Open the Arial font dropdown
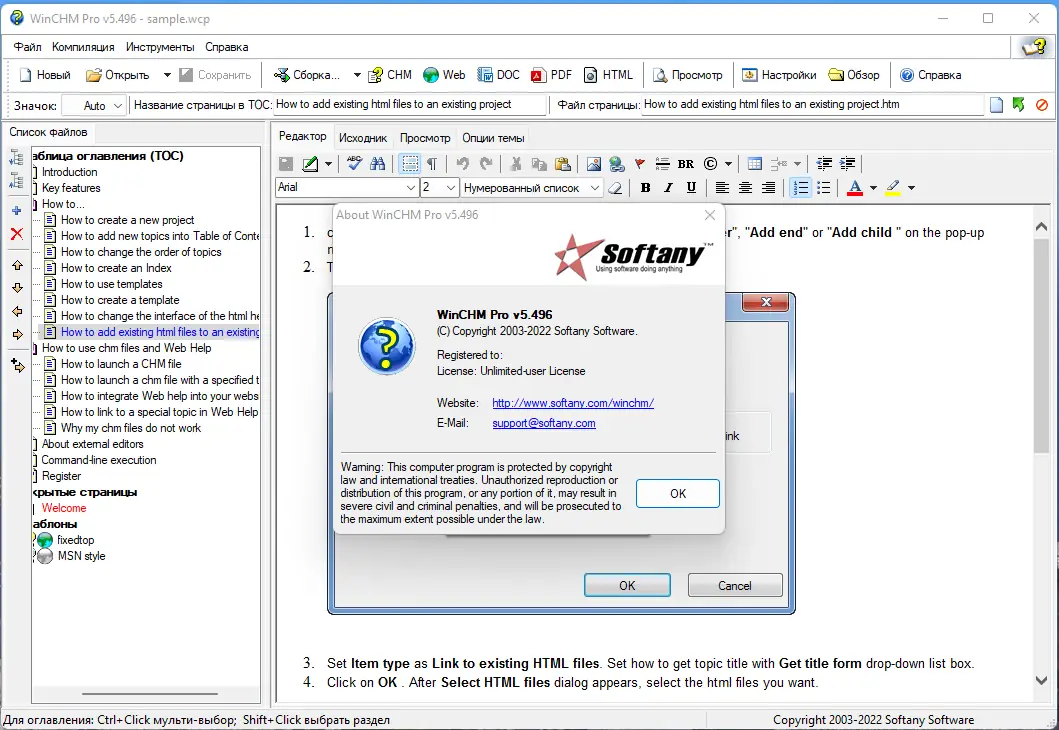This screenshot has width=1059, height=730. pyautogui.click(x=410, y=188)
